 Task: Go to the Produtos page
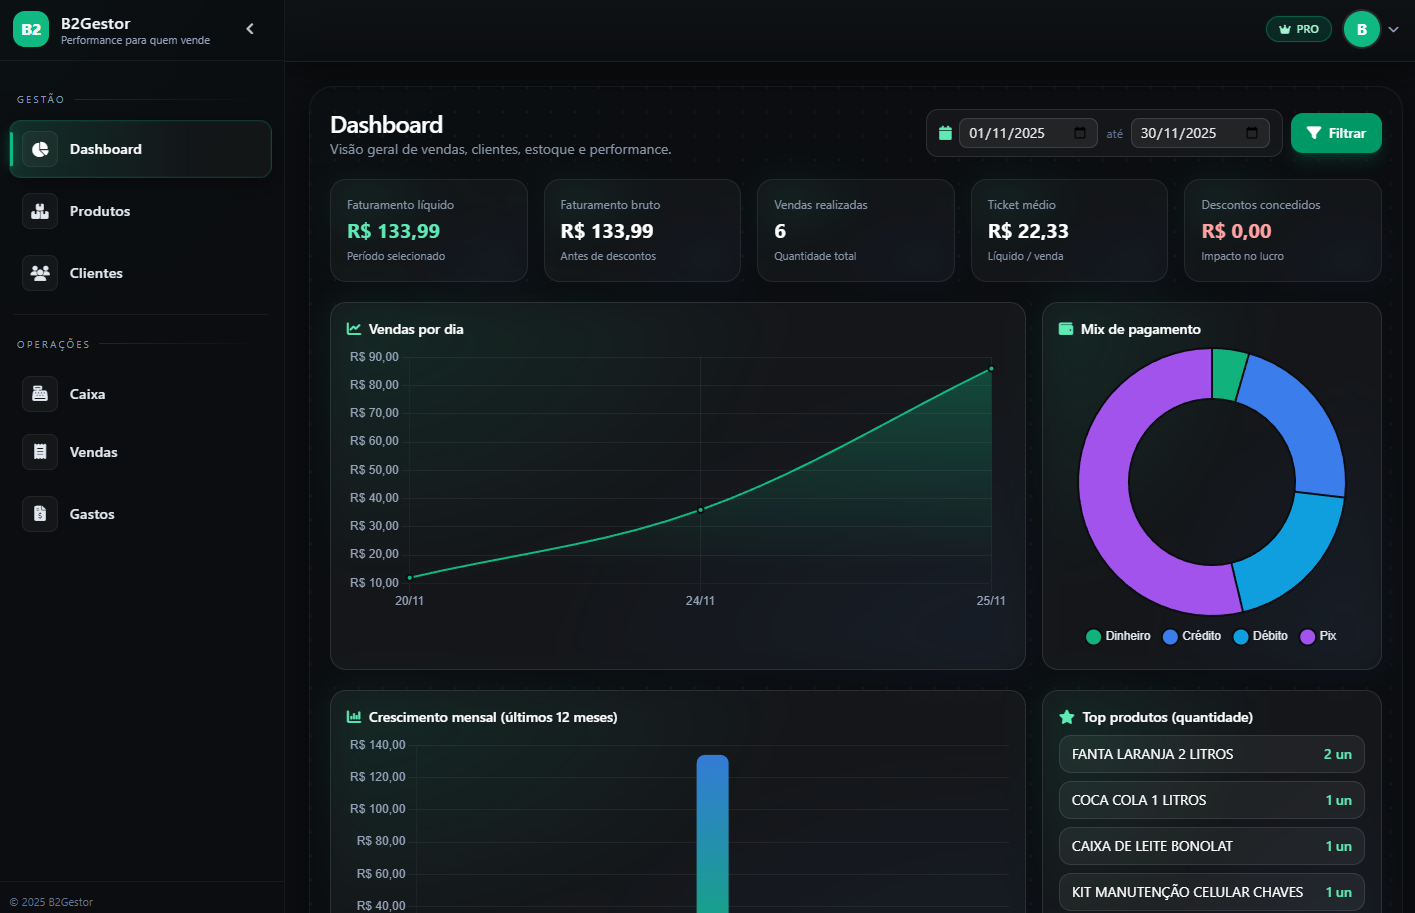(100, 211)
